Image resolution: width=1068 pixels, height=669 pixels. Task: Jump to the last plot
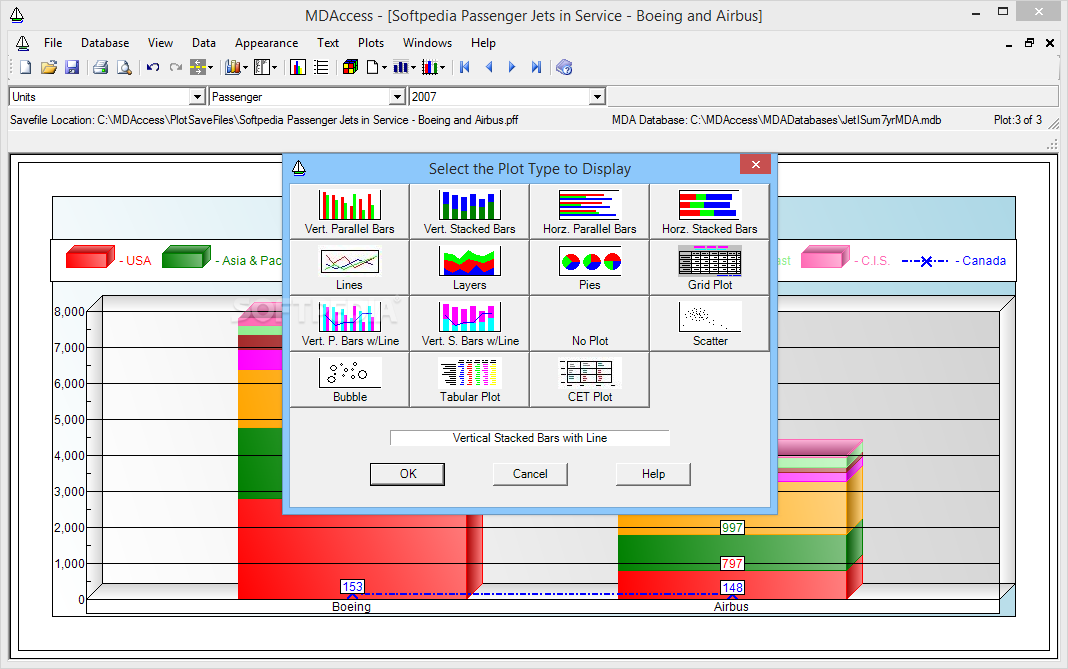pos(536,67)
